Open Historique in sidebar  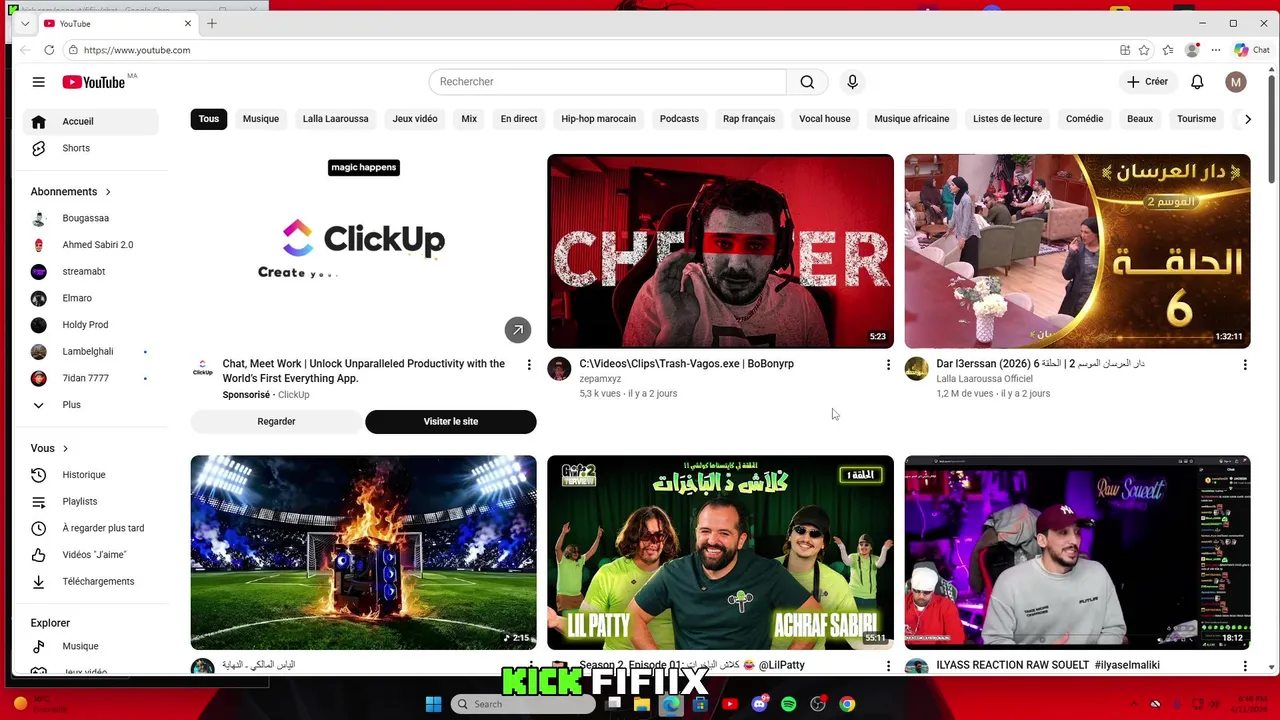tap(90, 475)
